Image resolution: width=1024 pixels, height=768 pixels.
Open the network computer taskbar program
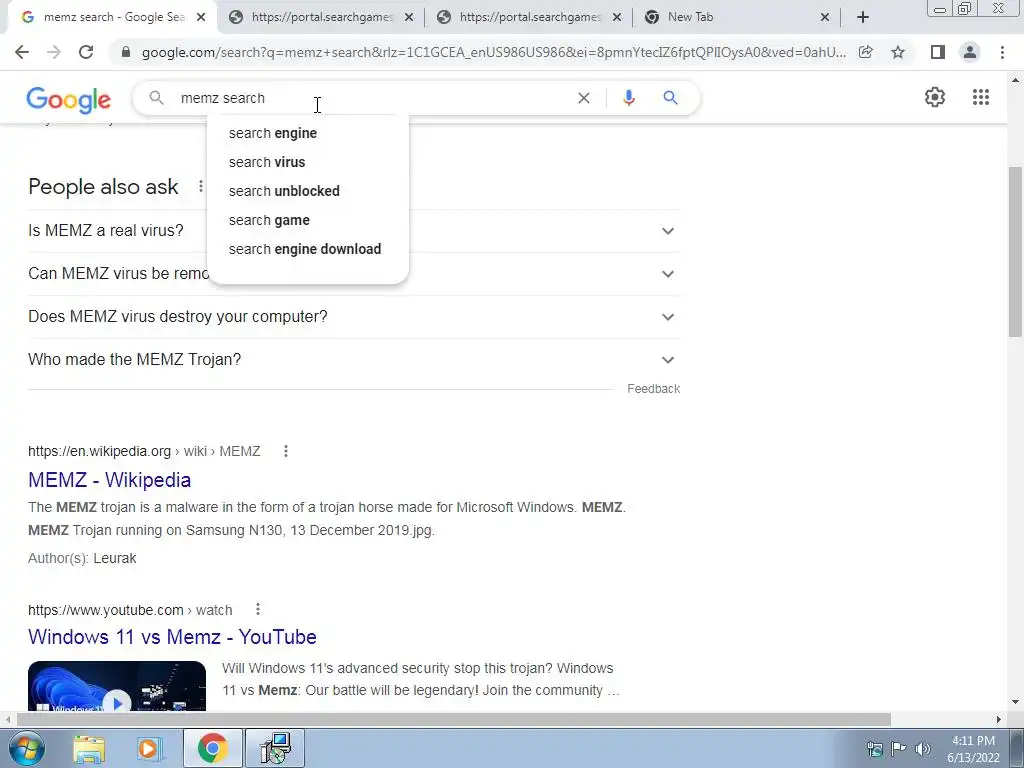point(275,748)
